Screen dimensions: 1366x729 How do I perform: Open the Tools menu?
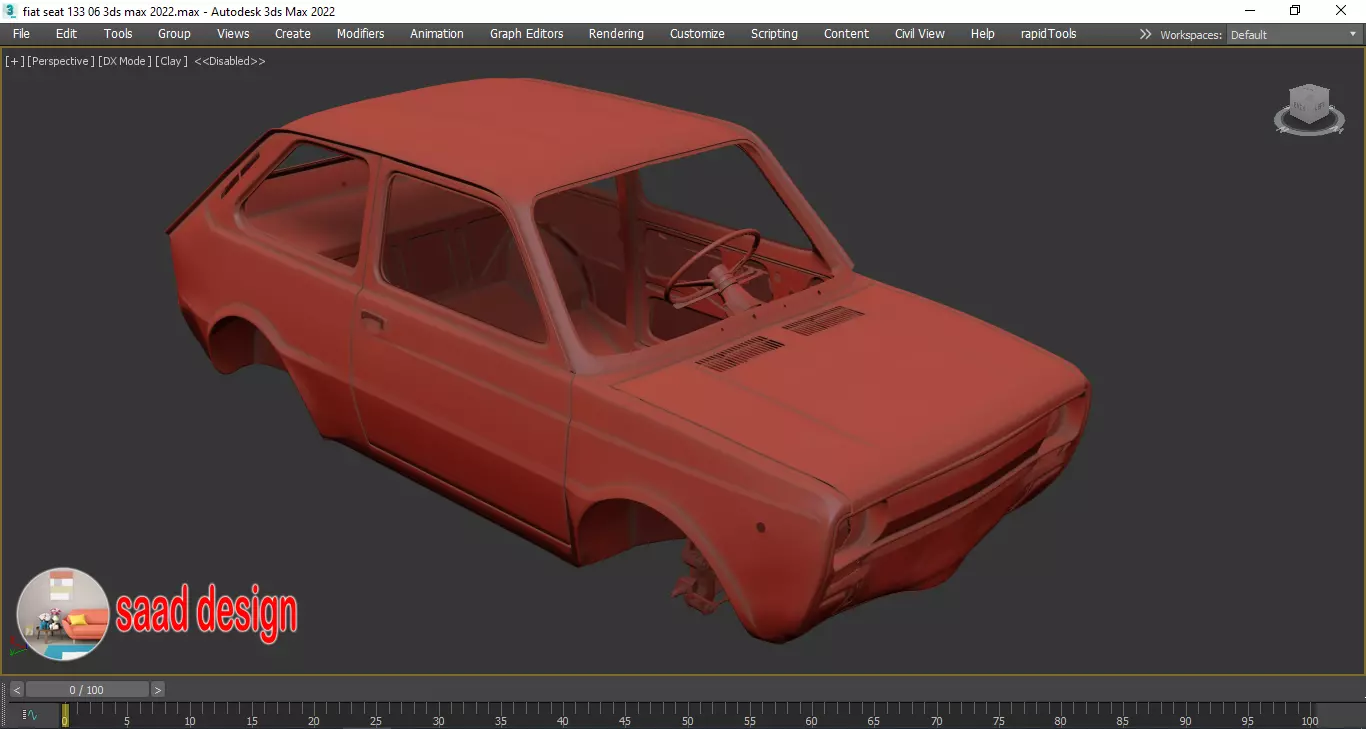click(x=118, y=34)
